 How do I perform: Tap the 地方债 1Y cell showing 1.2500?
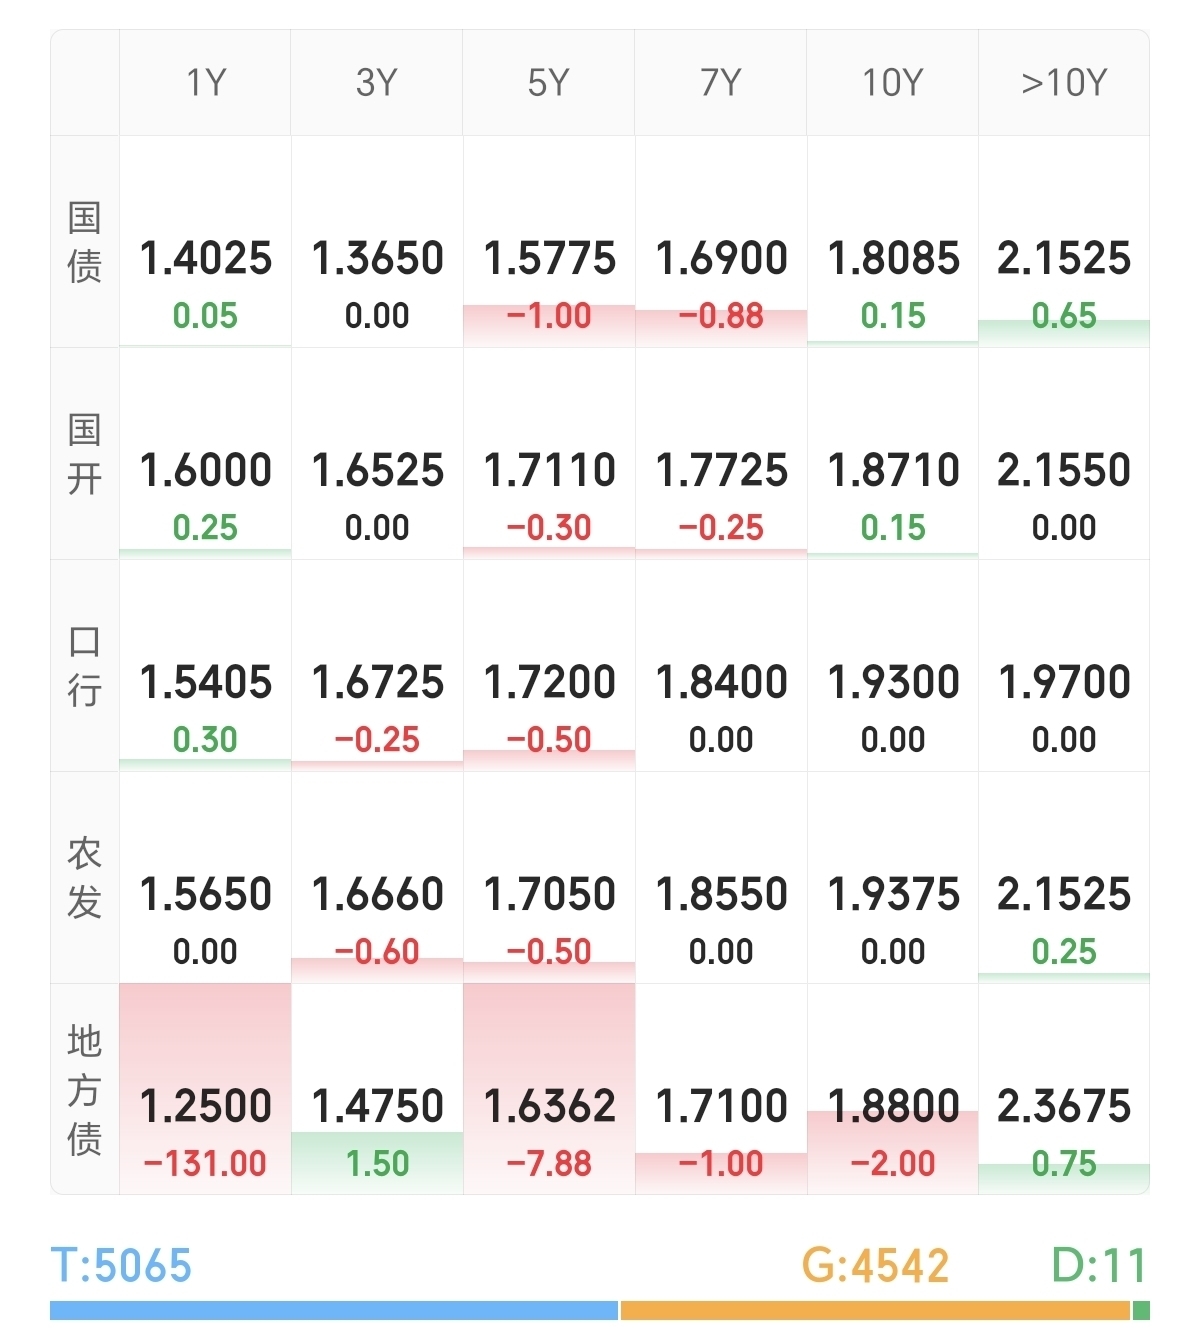click(205, 1106)
